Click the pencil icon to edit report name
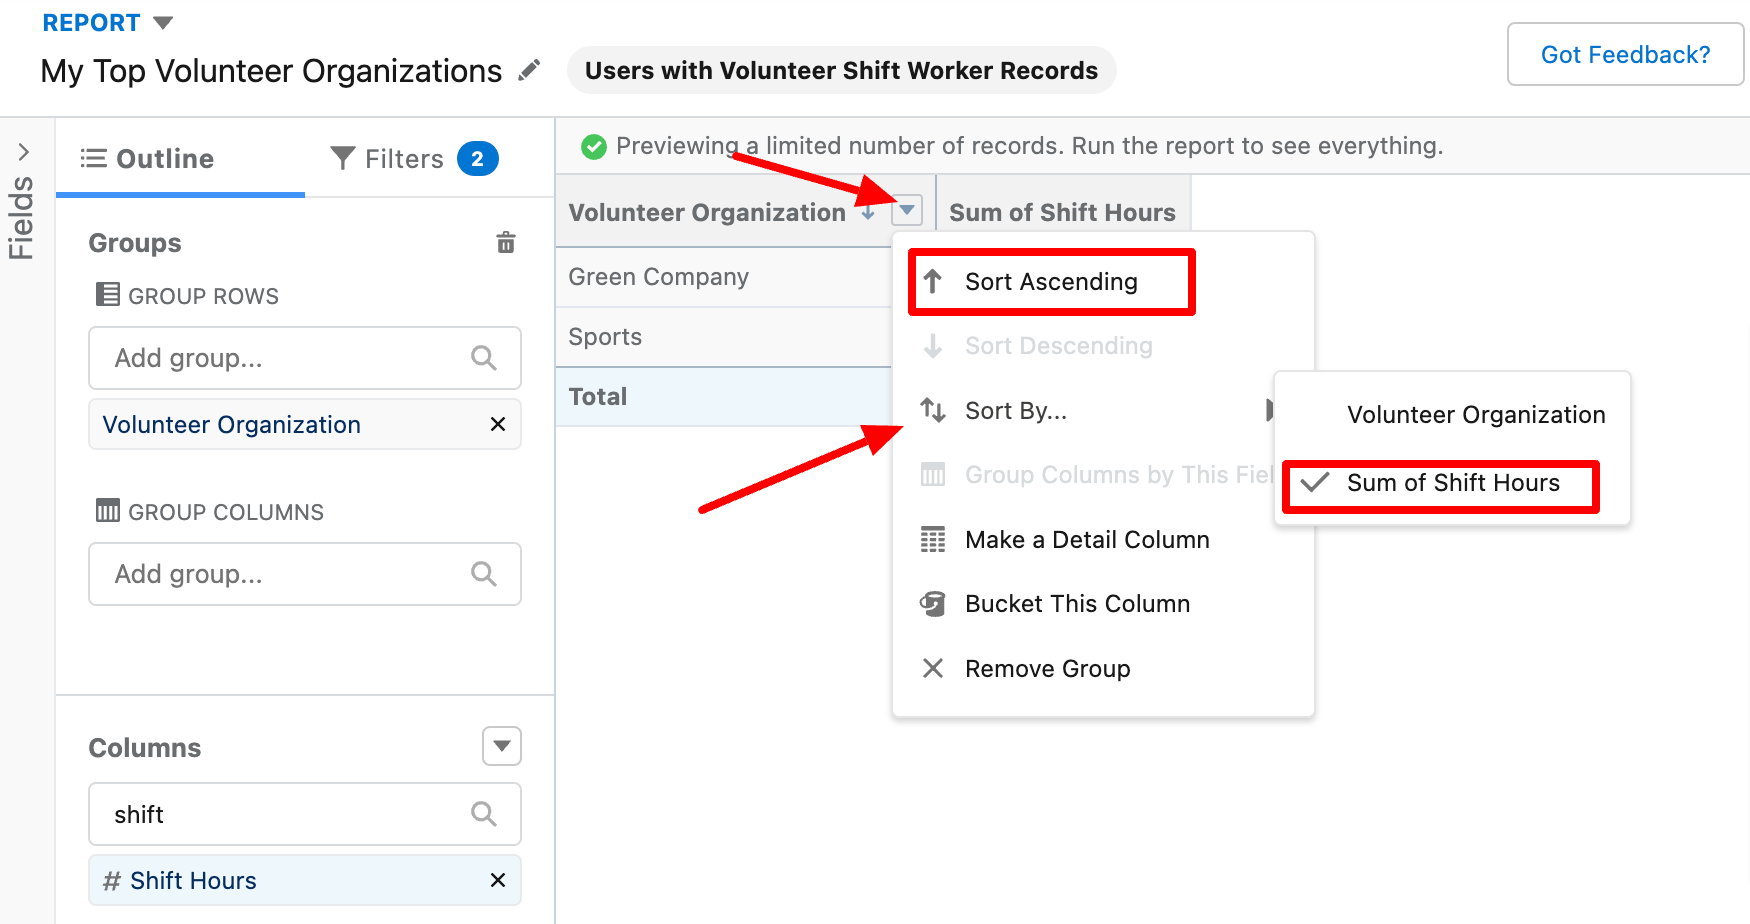1750x924 pixels. click(x=529, y=70)
